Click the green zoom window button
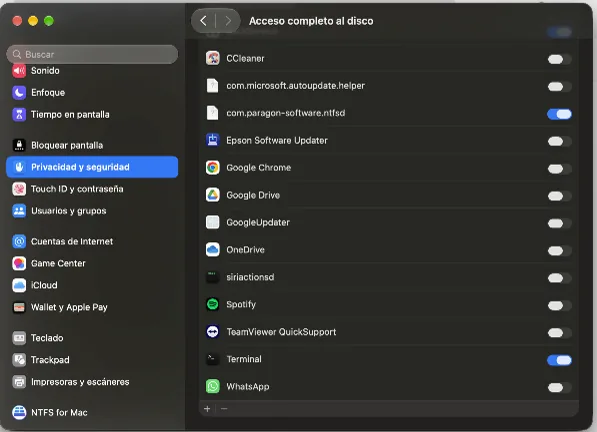The height and width of the screenshot is (432, 597). [x=49, y=21]
